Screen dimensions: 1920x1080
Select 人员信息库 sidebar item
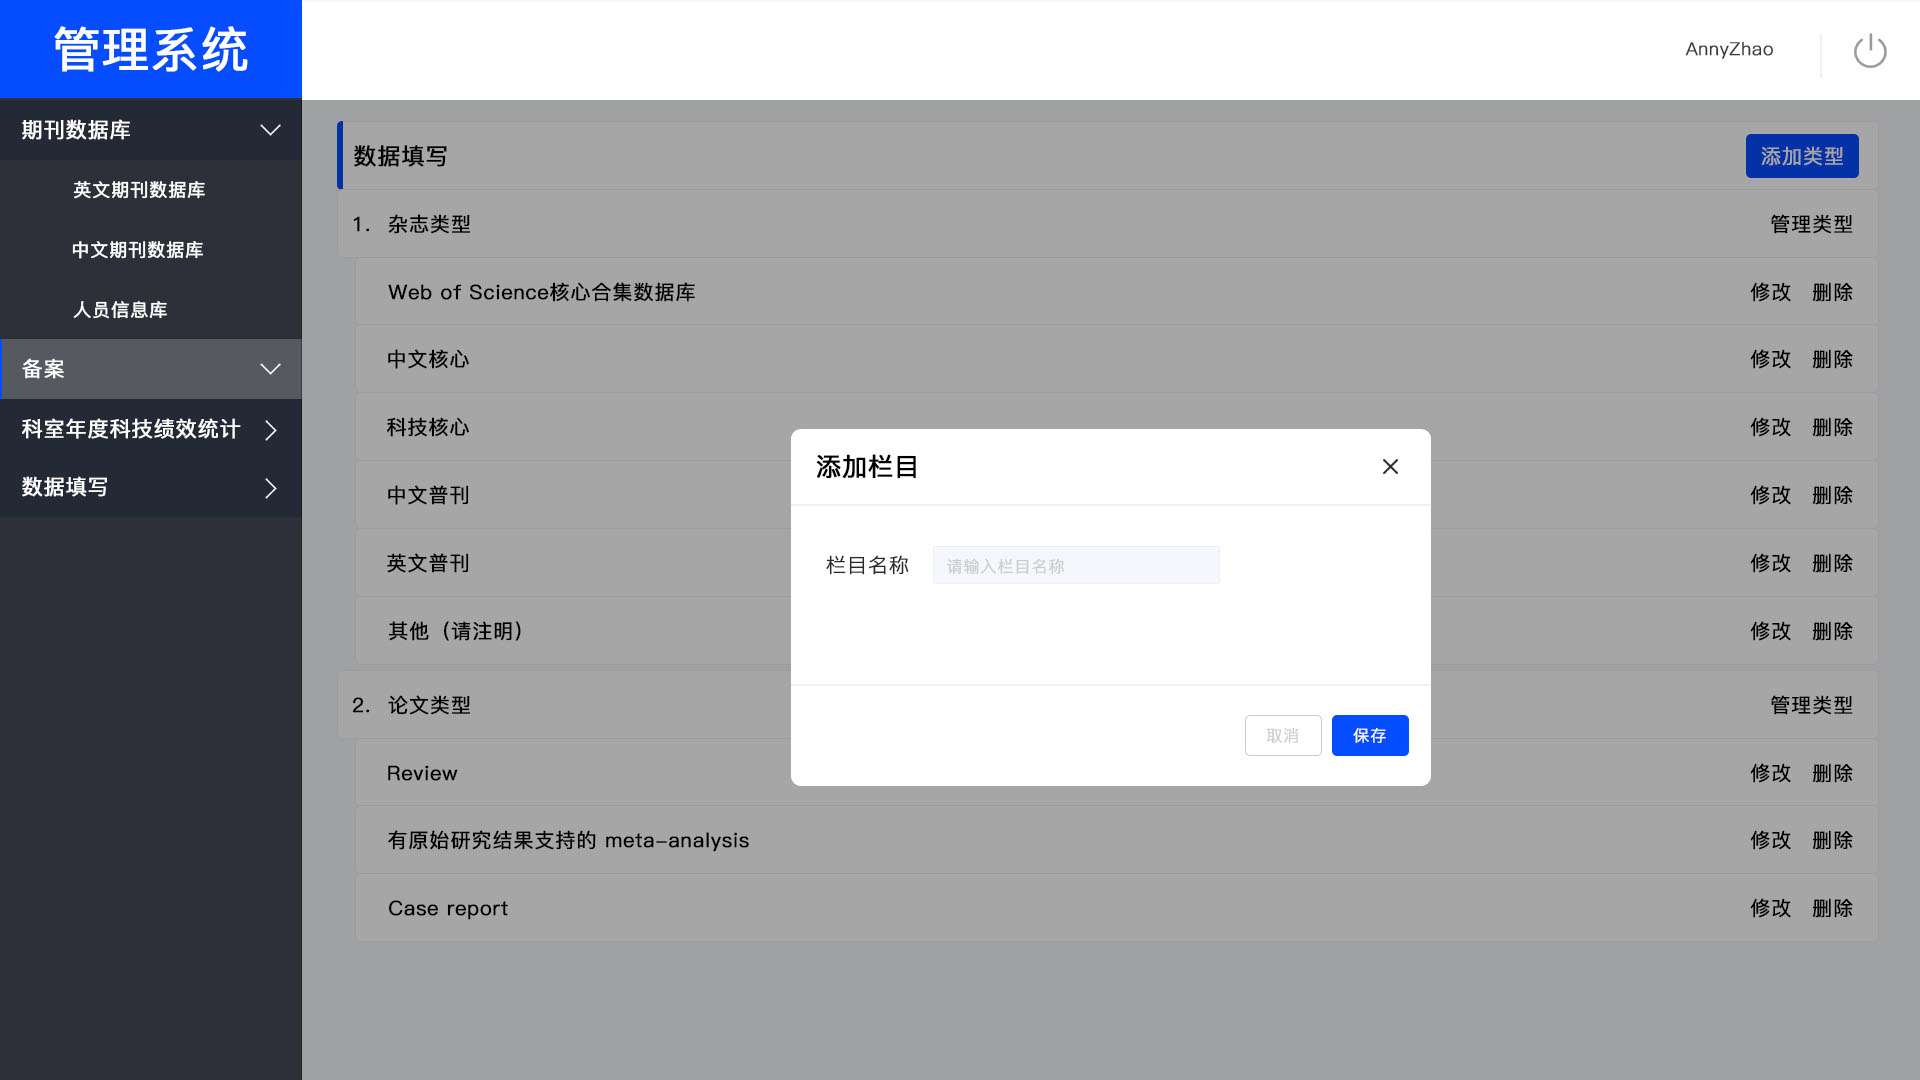[x=120, y=310]
